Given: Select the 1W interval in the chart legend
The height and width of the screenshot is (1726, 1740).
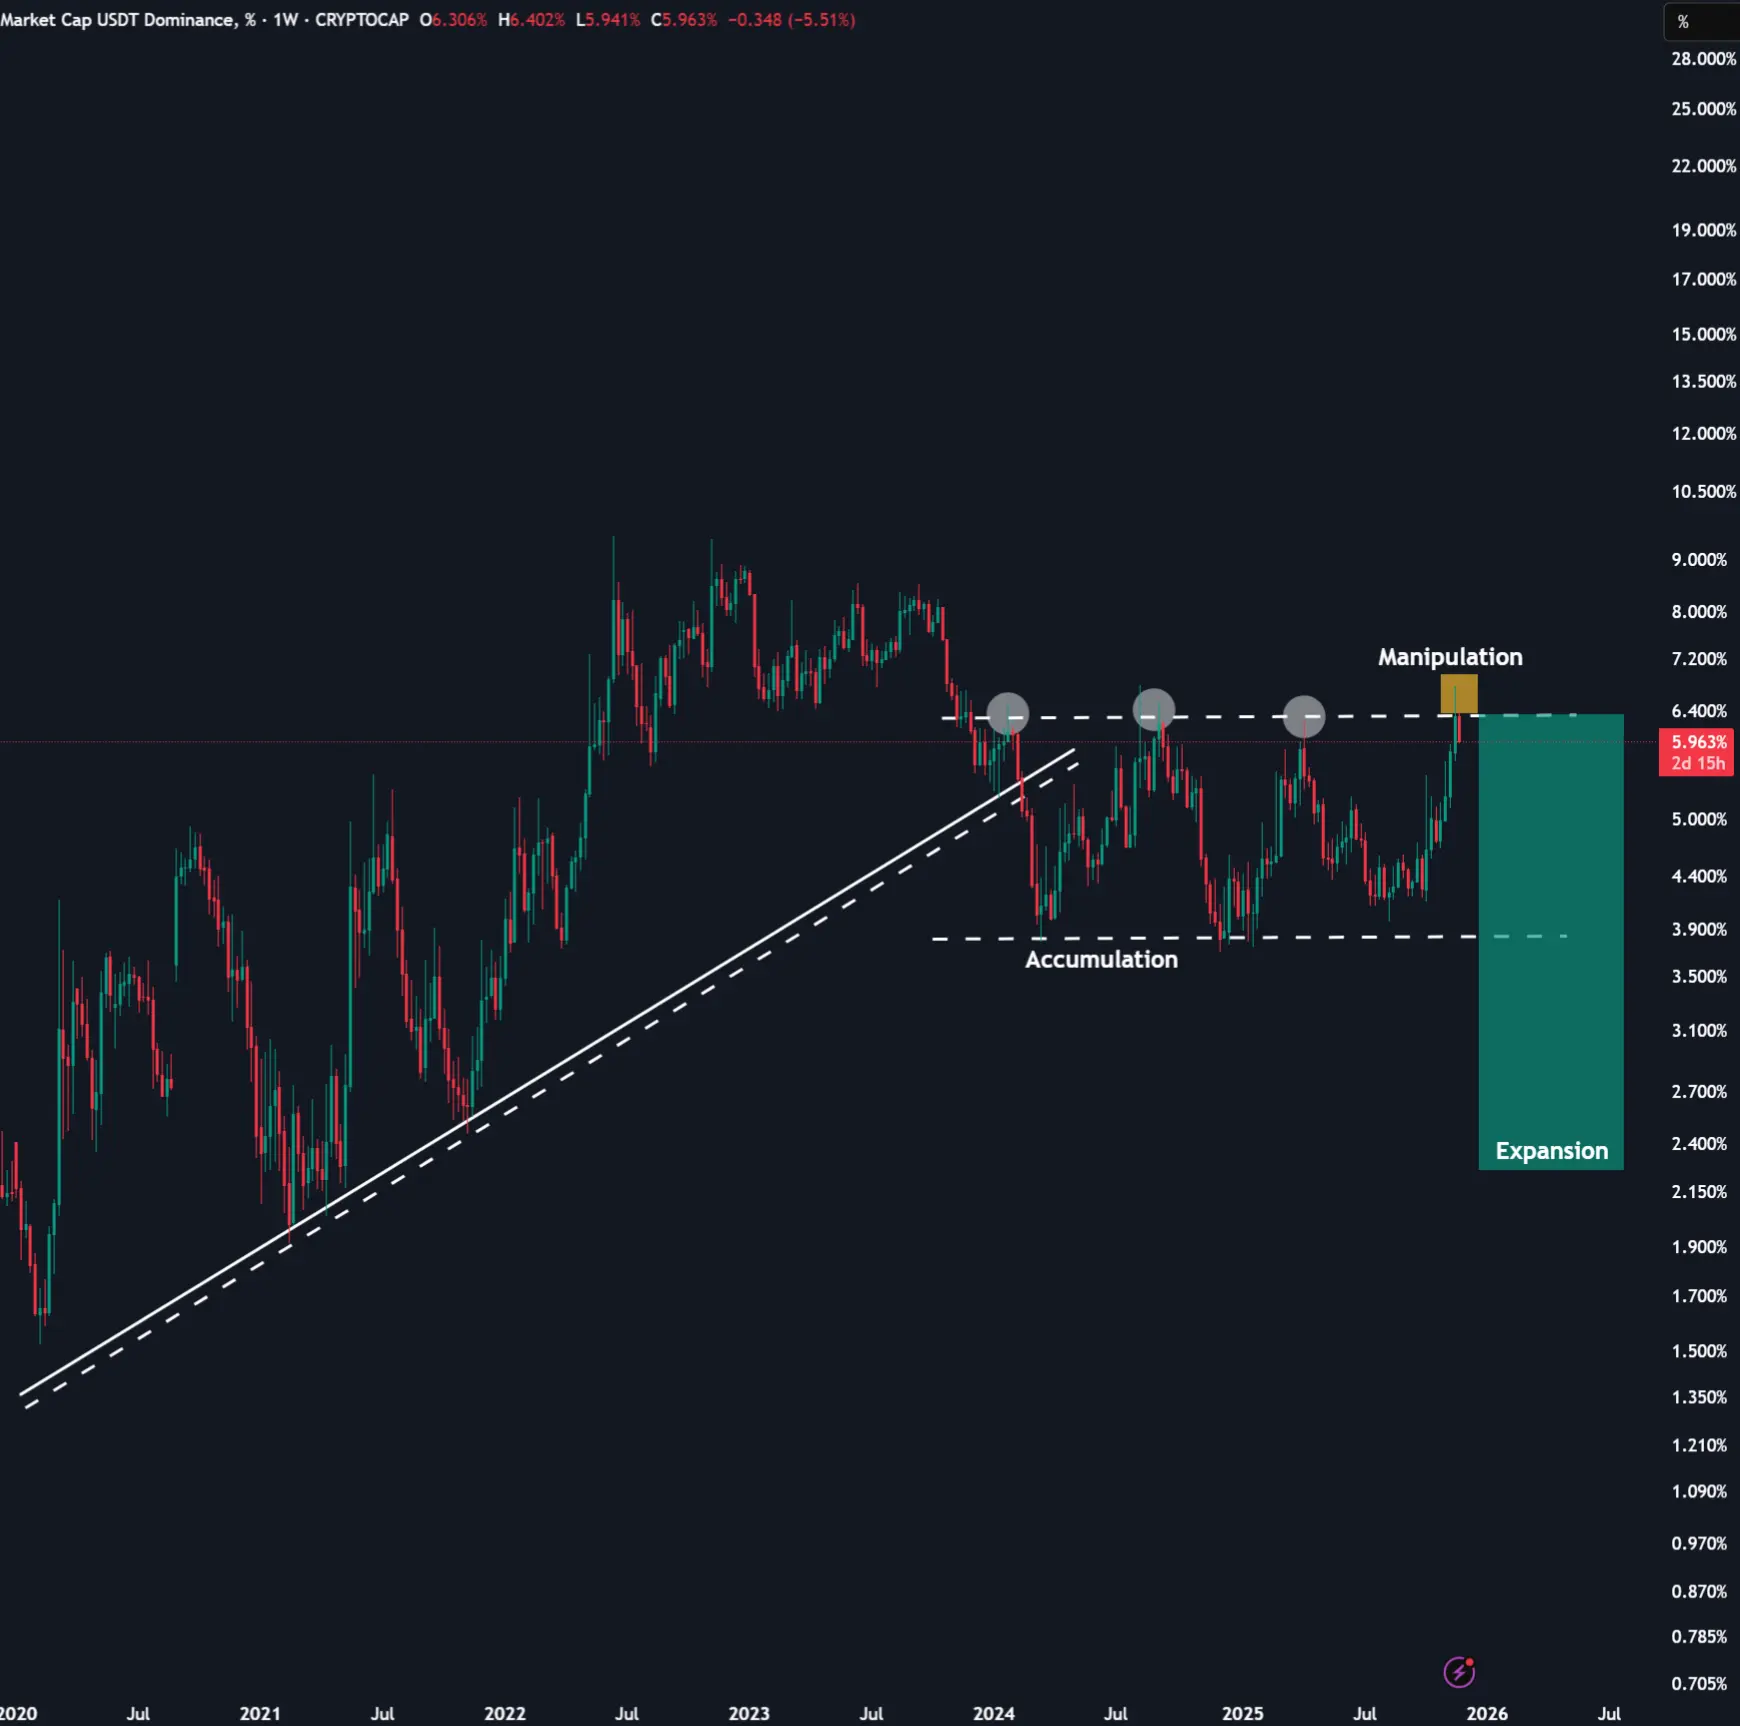Looking at the screenshot, I should [286, 20].
